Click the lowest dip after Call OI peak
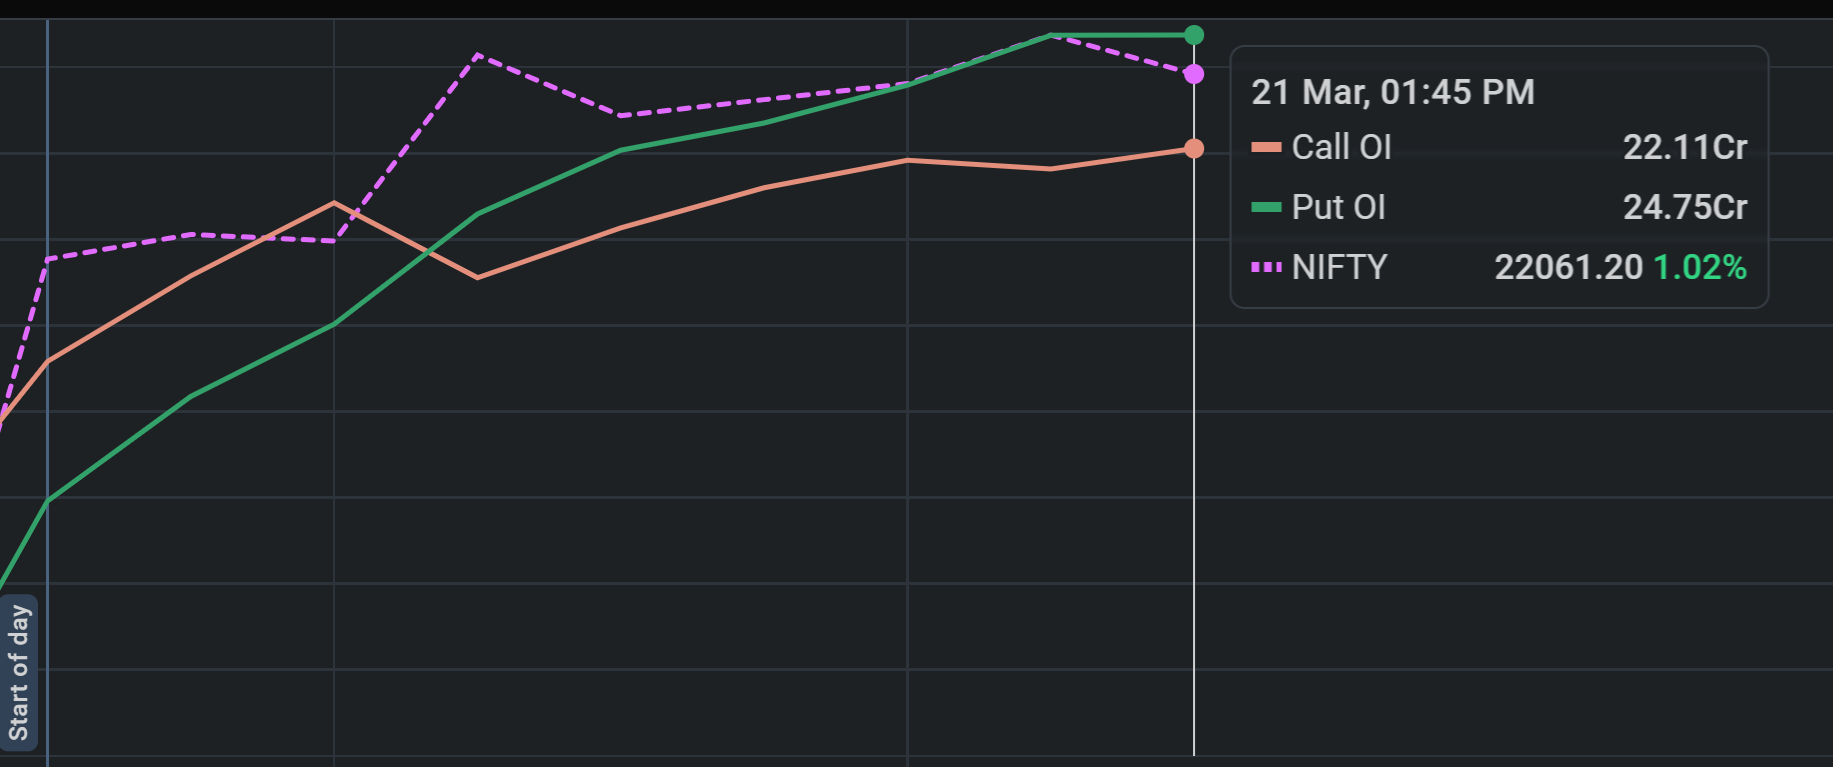The width and height of the screenshot is (1833, 767). pyautogui.click(x=477, y=277)
